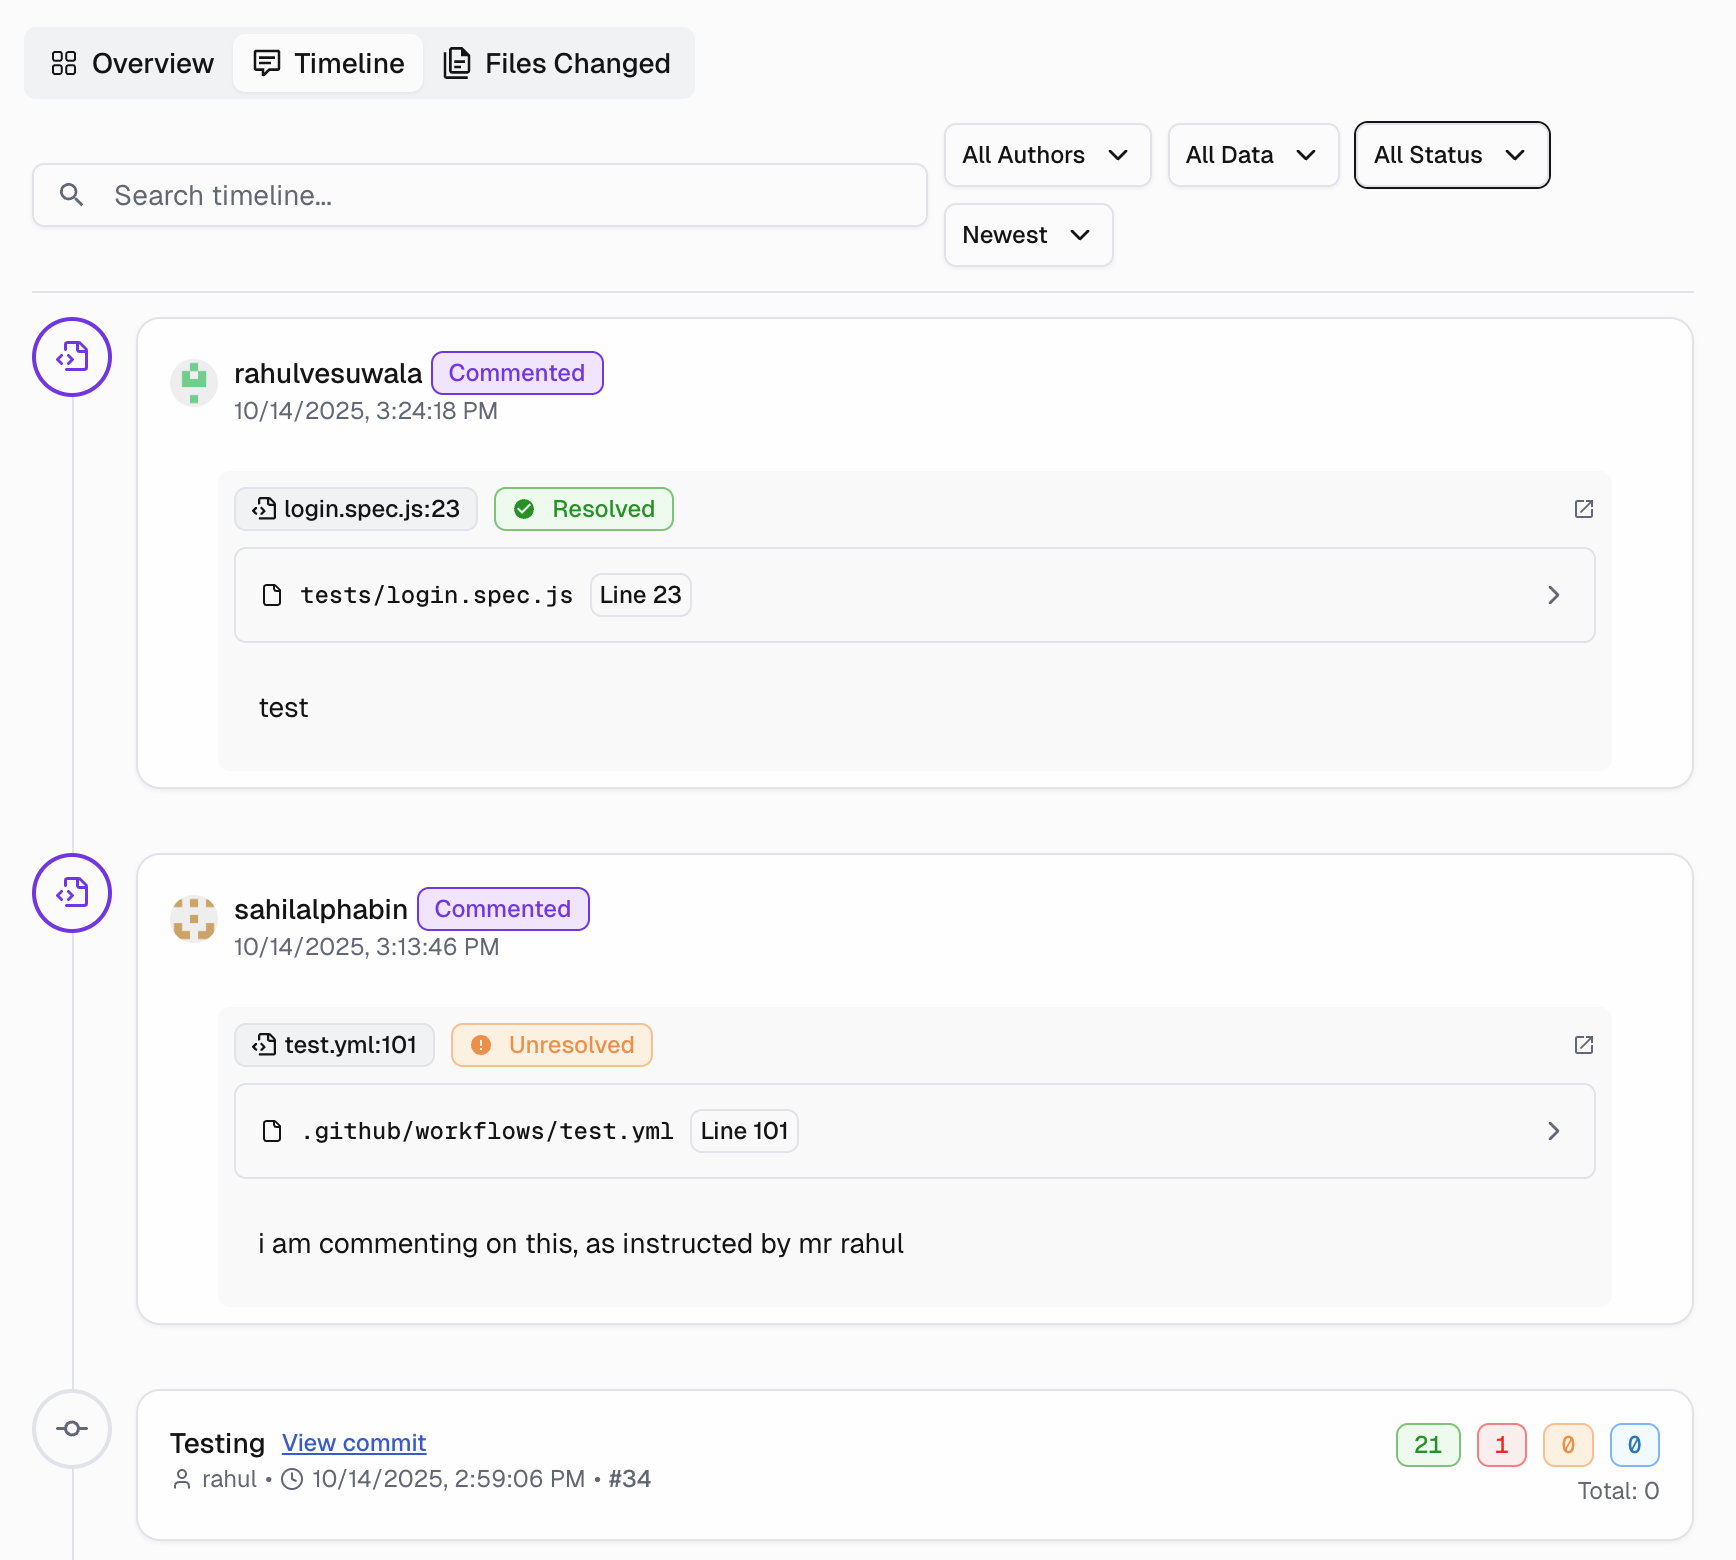Switch to the Files Changed tab

pyautogui.click(x=557, y=63)
